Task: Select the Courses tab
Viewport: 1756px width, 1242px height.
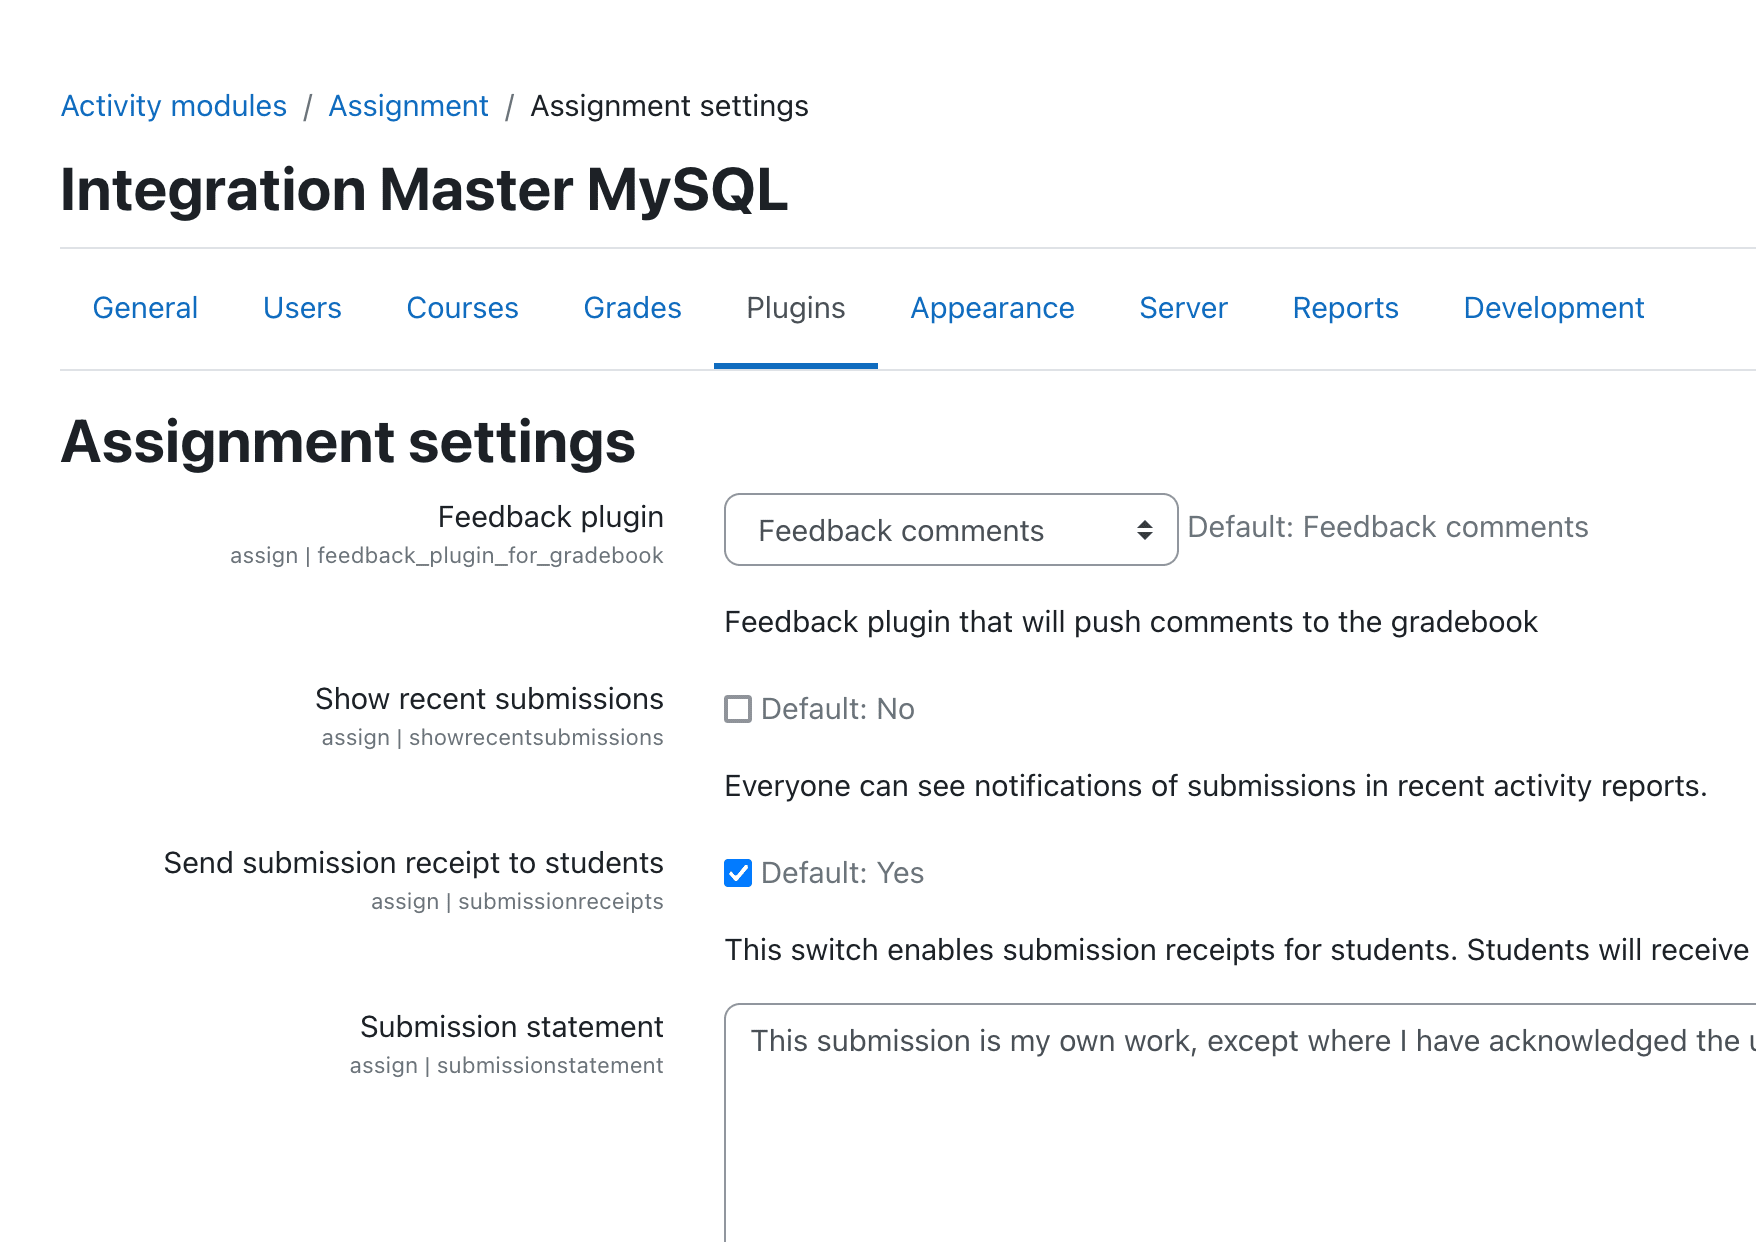Action: (x=462, y=308)
